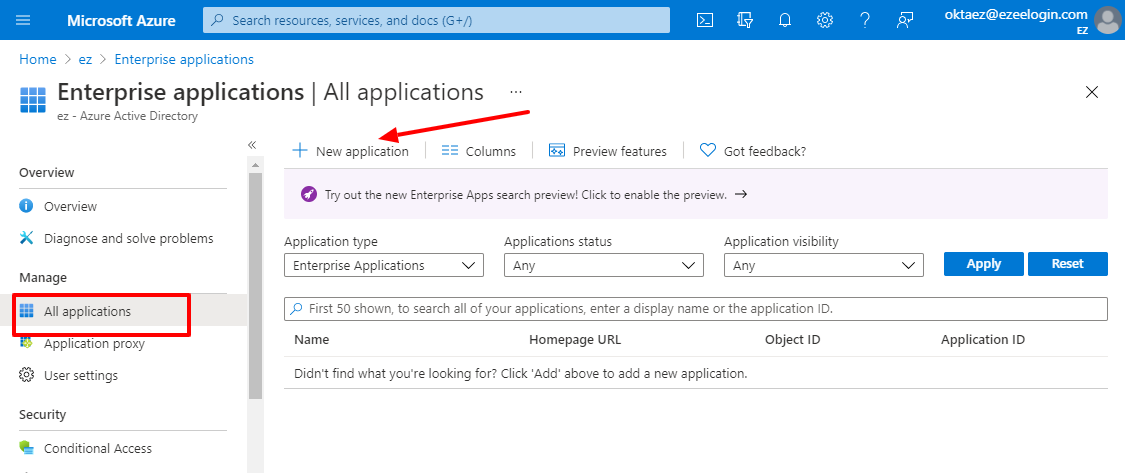Viewport: 1125px width, 473px height.
Task: Open the Application type dropdown
Action: tap(384, 265)
